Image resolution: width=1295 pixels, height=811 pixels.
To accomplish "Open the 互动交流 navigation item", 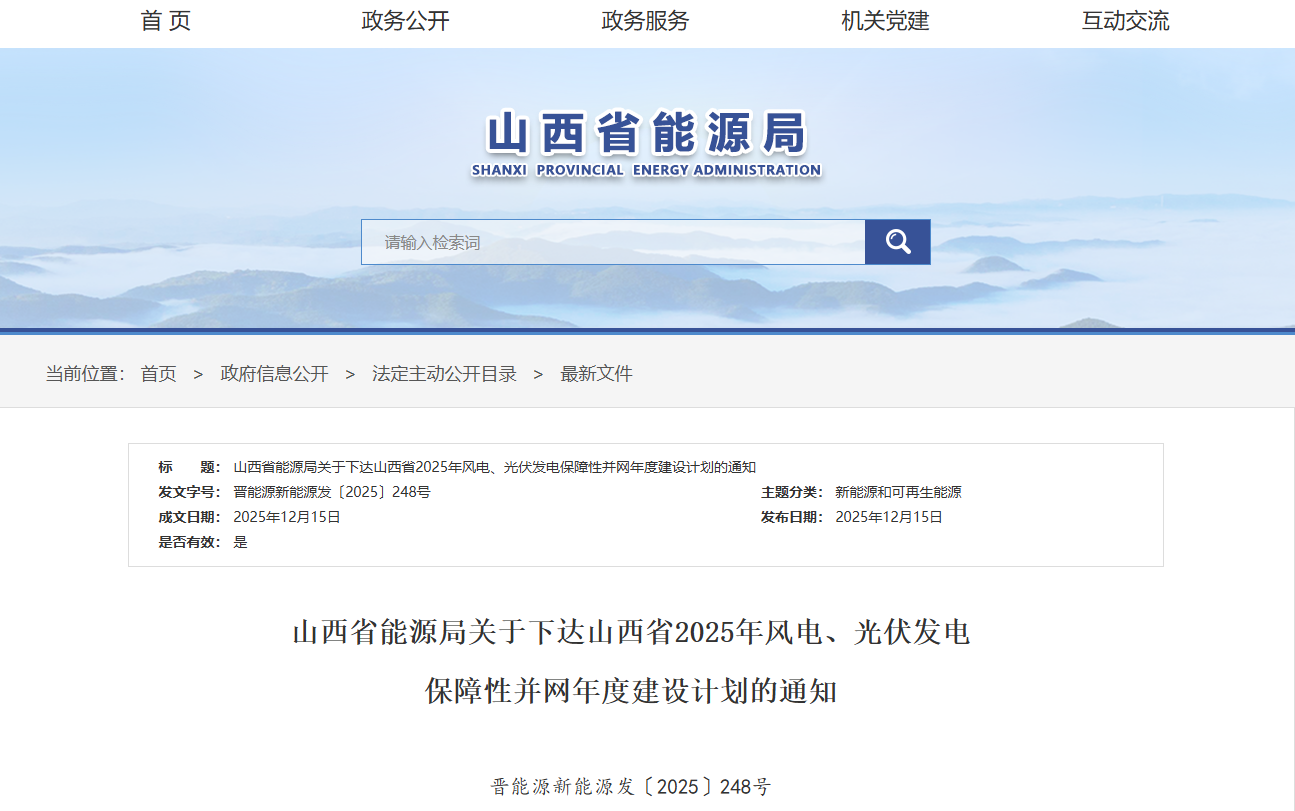I will [x=1125, y=21].
